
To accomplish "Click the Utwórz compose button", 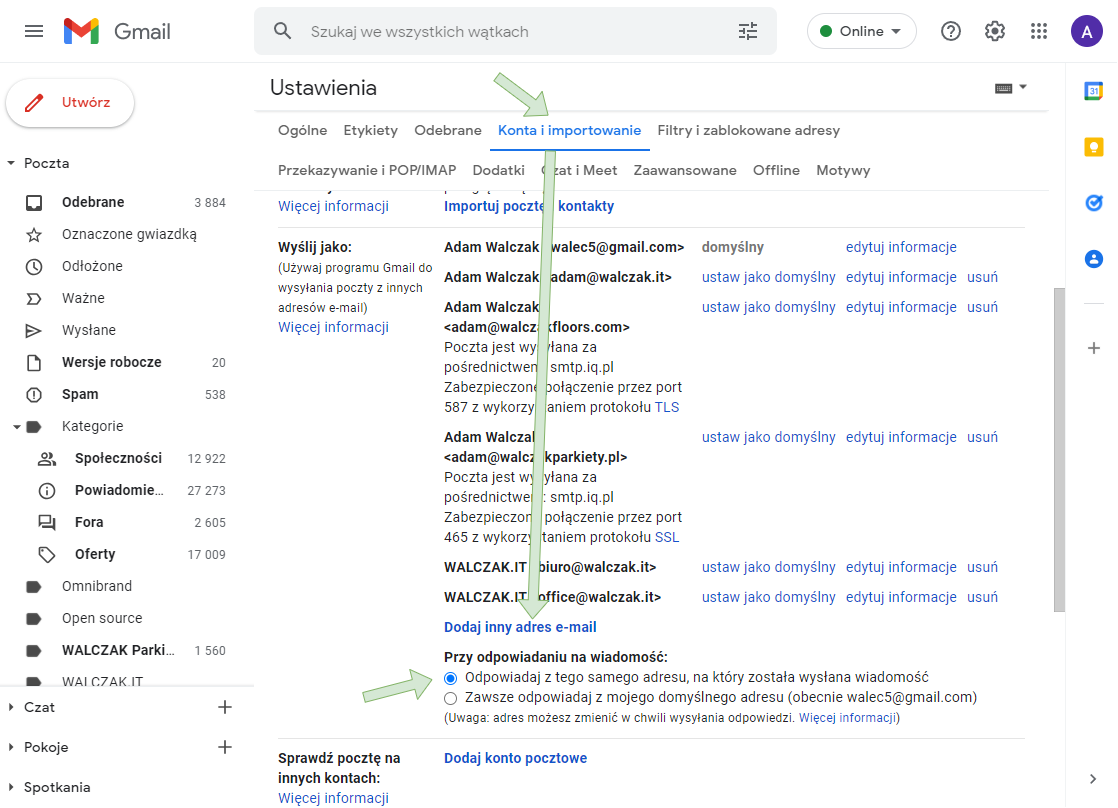I will pos(70,103).
